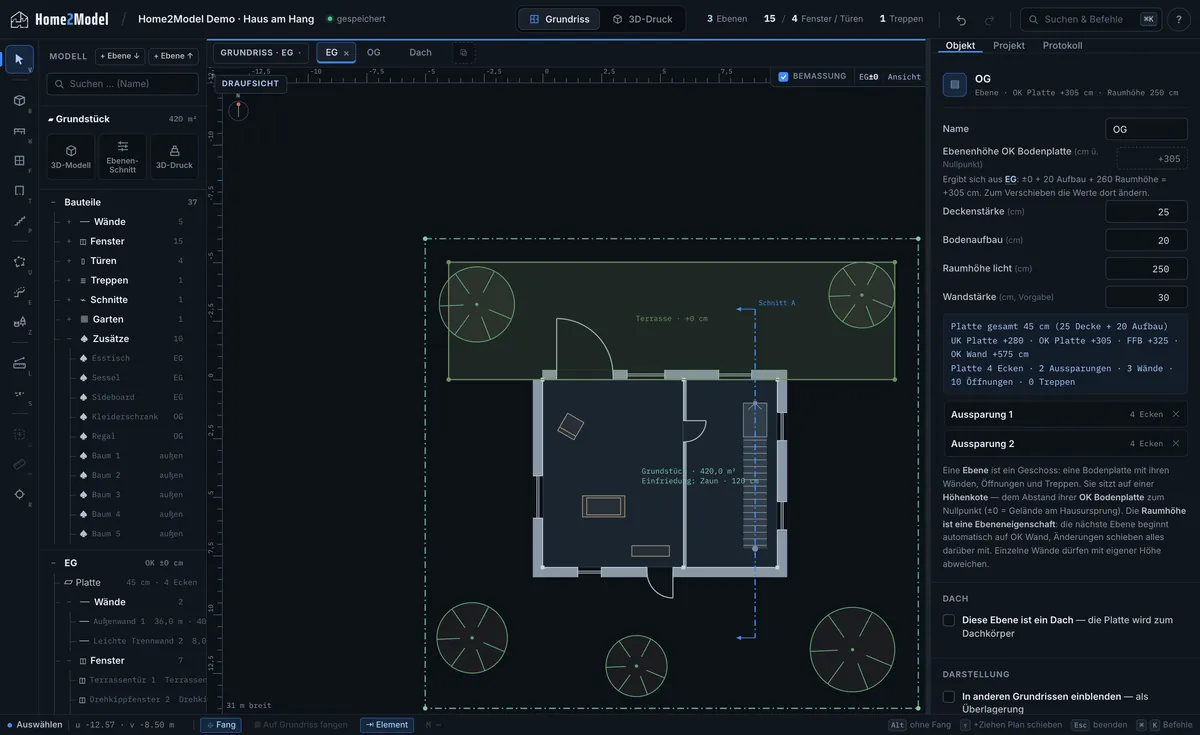
Task: Open the "Suchen & Befehle" command search
Action: [x=1092, y=19]
